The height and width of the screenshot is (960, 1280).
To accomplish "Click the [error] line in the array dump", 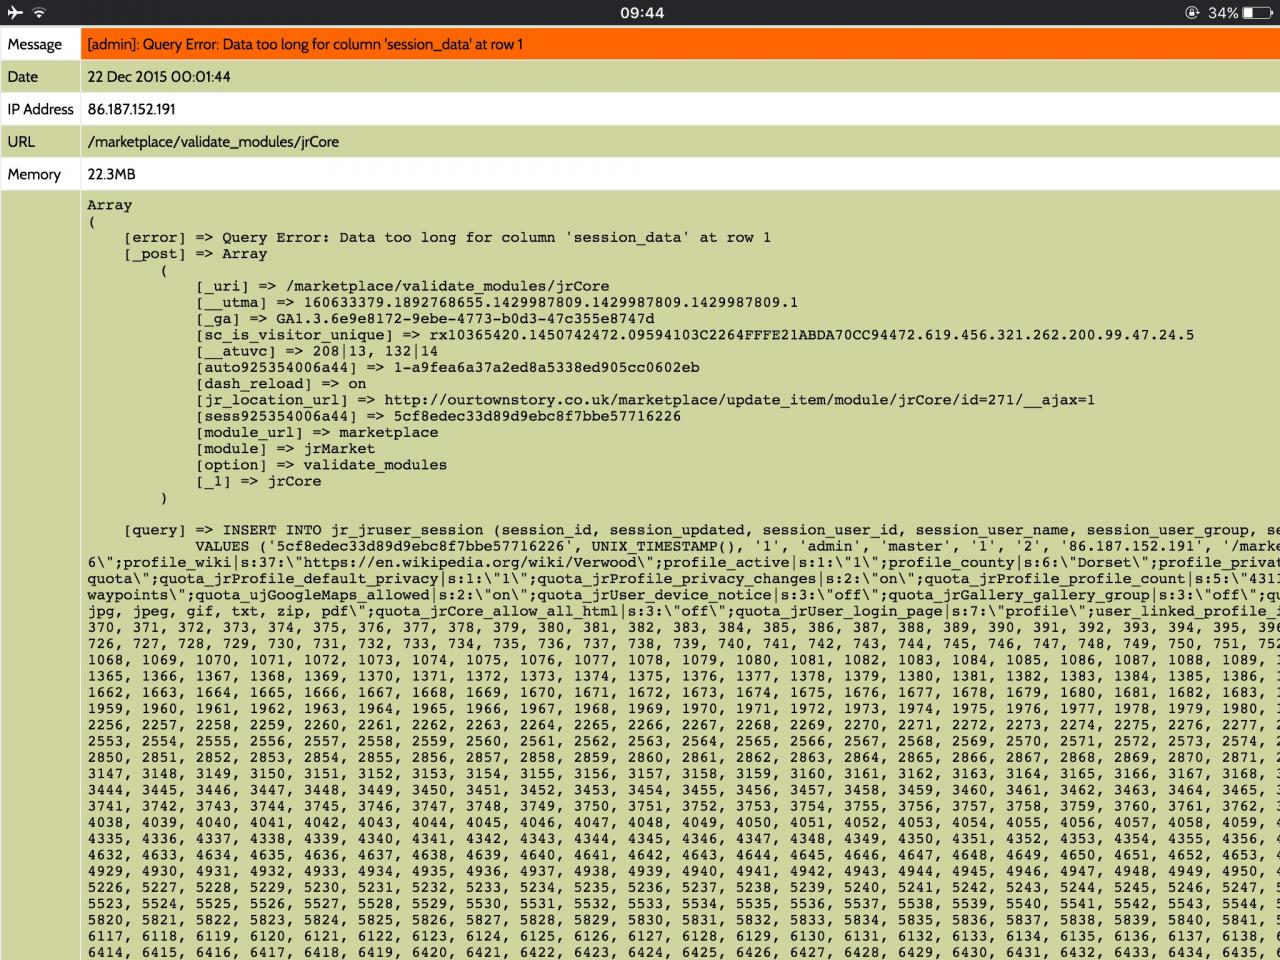I will point(446,238).
